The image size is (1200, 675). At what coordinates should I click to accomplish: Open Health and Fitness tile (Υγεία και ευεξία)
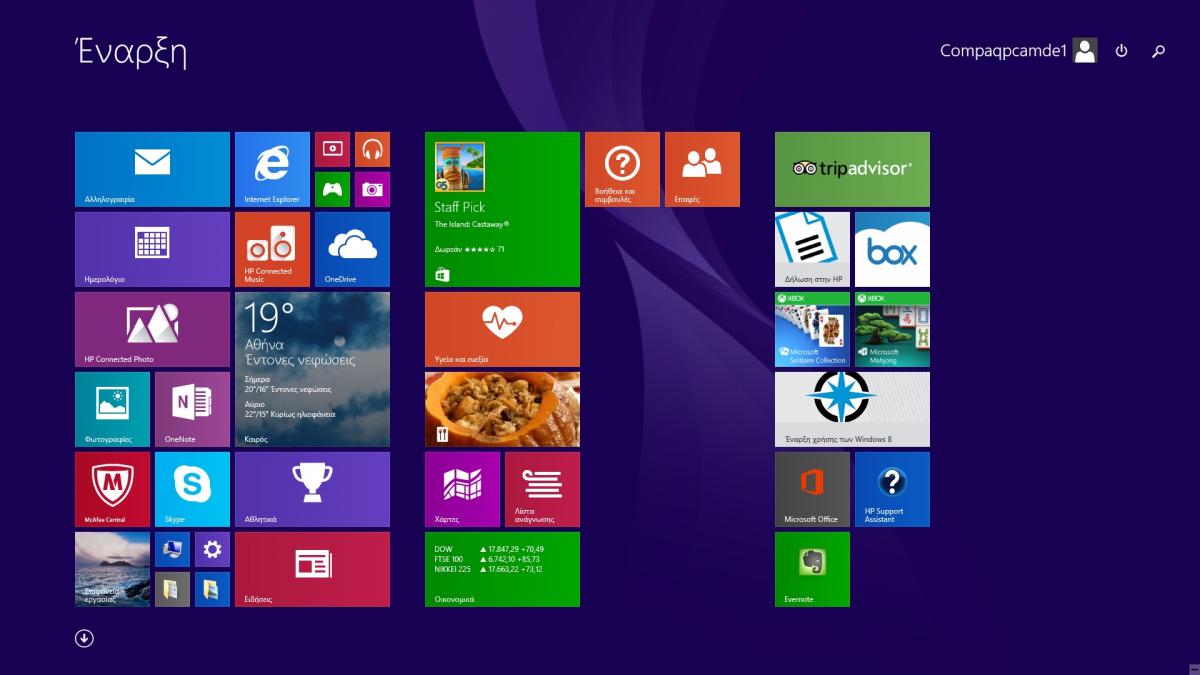pyautogui.click(x=502, y=329)
